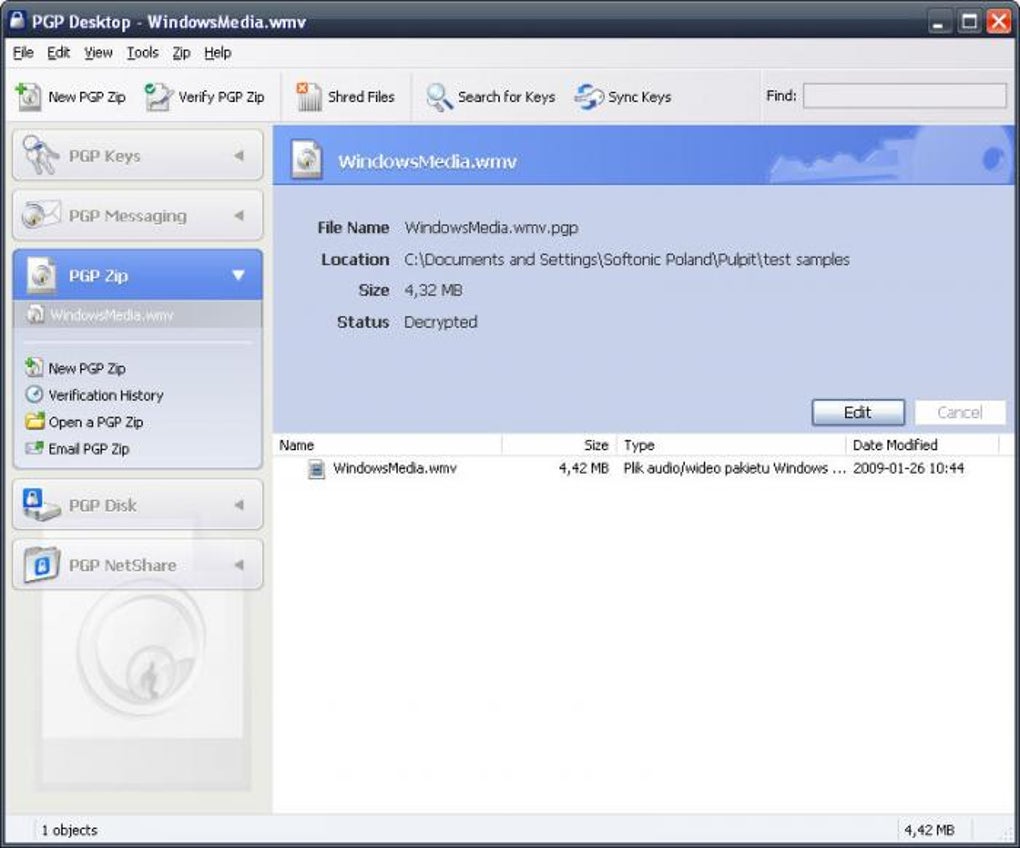Screen dimensions: 1020x848
Task: Expand the PGP Keys panel arrow
Action: pyautogui.click(x=239, y=155)
